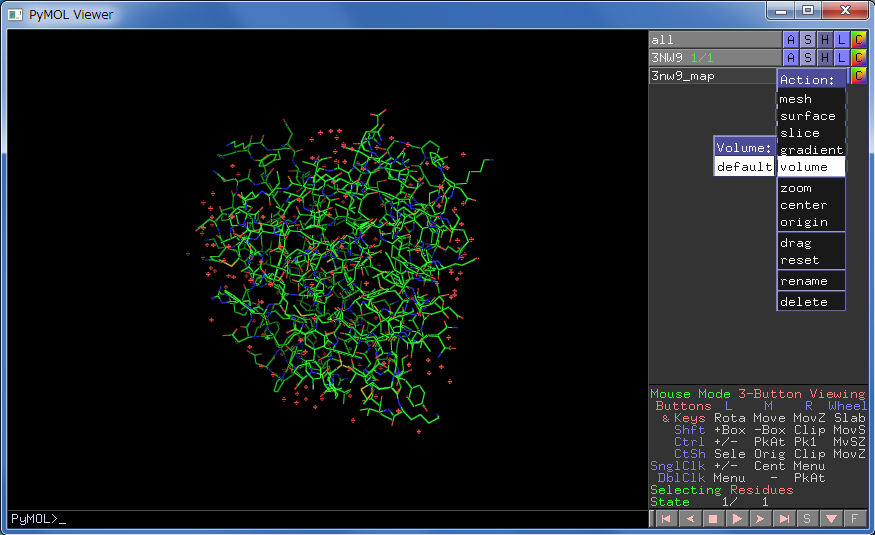Pick the 'default' volume option
Image resolution: width=875 pixels, height=535 pixels.
tap(744, 167)
